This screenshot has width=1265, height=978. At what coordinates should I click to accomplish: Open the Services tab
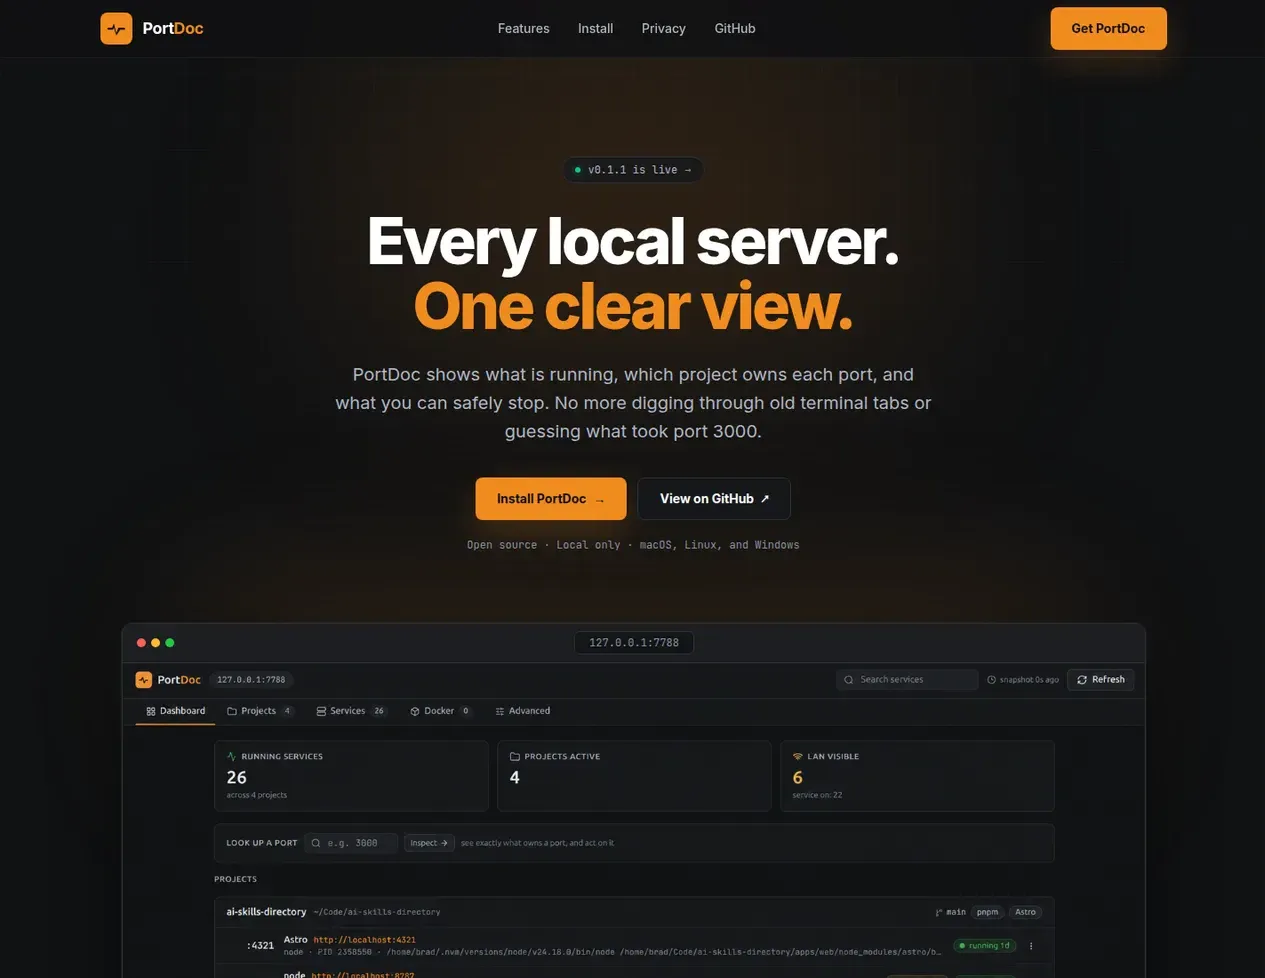[x=351, y=711]
